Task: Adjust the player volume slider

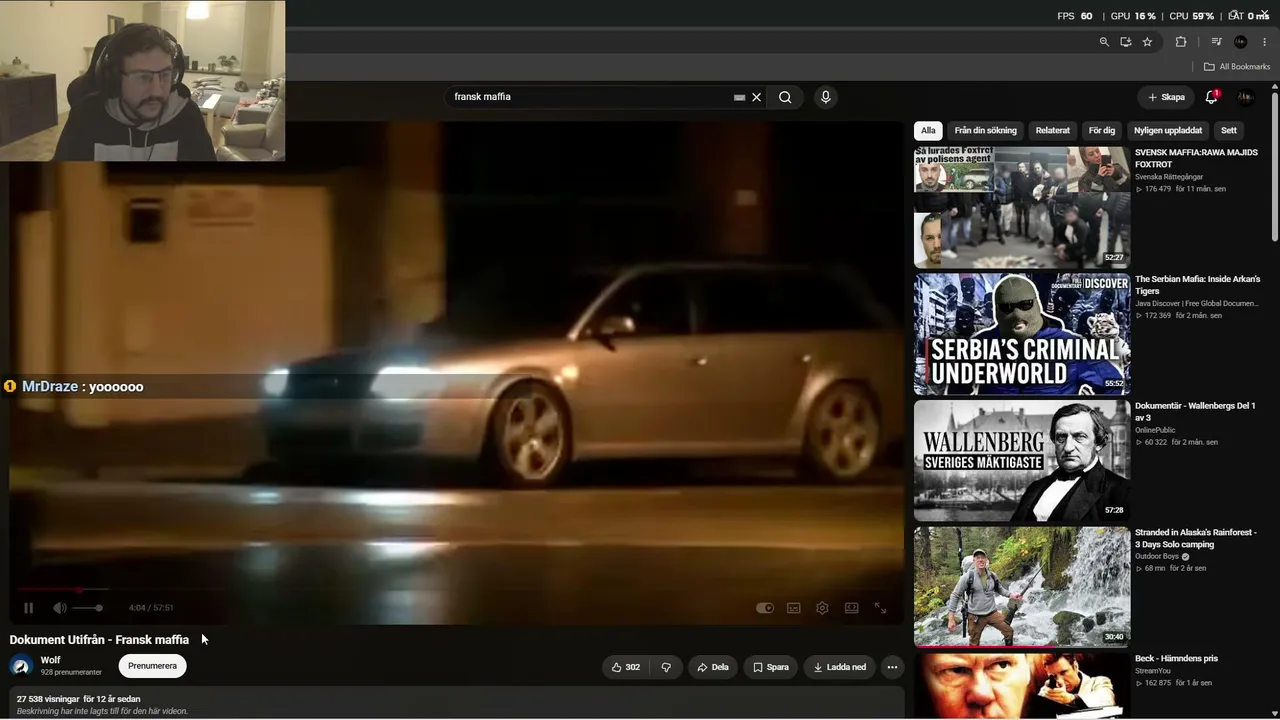Action: 87,607
